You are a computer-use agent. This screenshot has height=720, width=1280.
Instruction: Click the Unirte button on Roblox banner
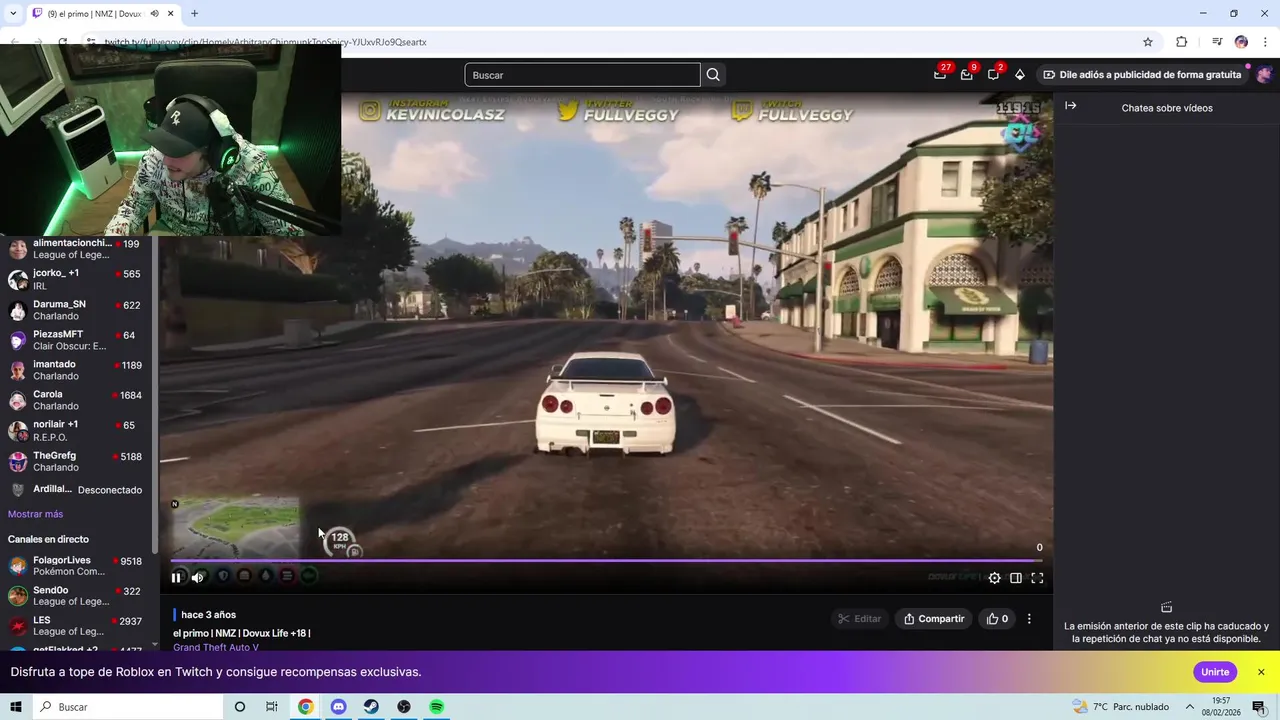coord(1215,672)
